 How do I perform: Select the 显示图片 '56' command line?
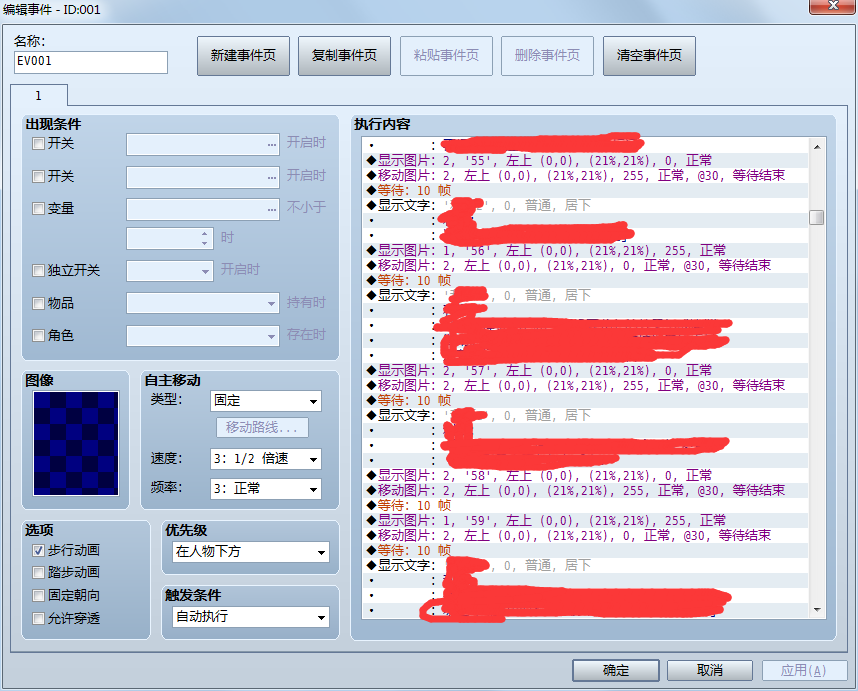(585, 251)
